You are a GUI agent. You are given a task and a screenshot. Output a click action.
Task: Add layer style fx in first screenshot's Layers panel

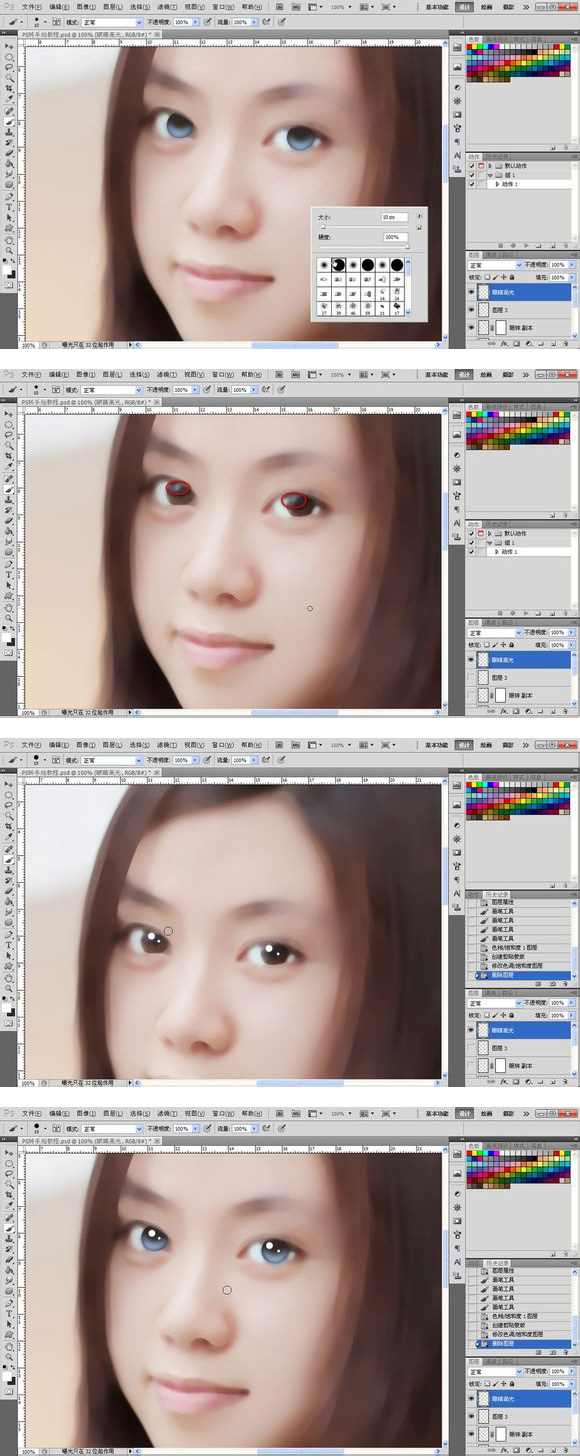[503, 343]
